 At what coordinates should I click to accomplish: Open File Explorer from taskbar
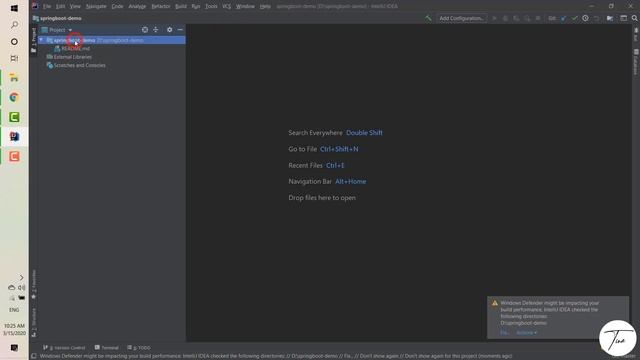(14, 78)
